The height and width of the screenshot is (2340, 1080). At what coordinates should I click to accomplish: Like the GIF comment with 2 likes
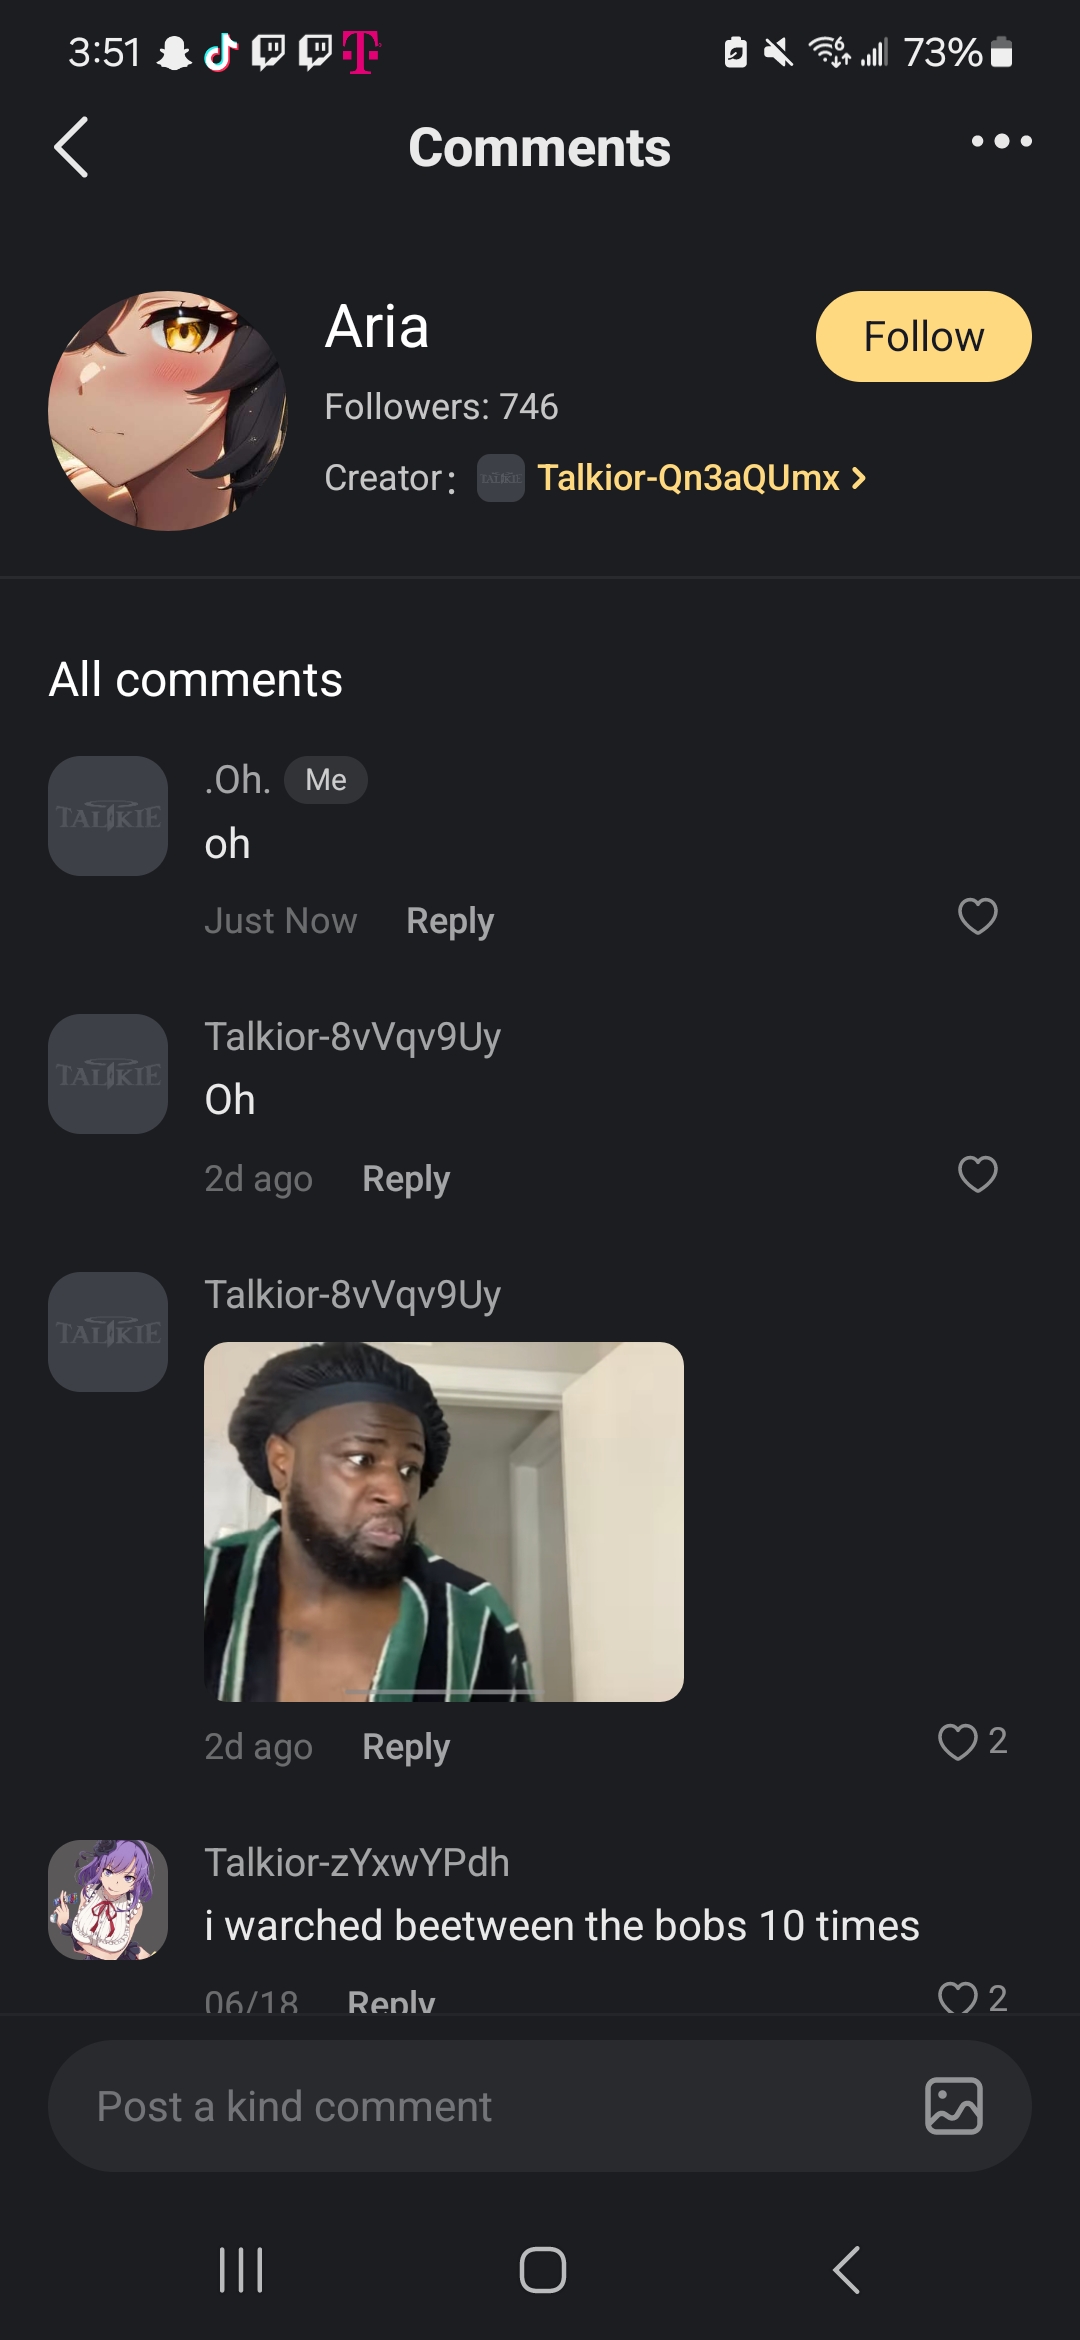958,1742
